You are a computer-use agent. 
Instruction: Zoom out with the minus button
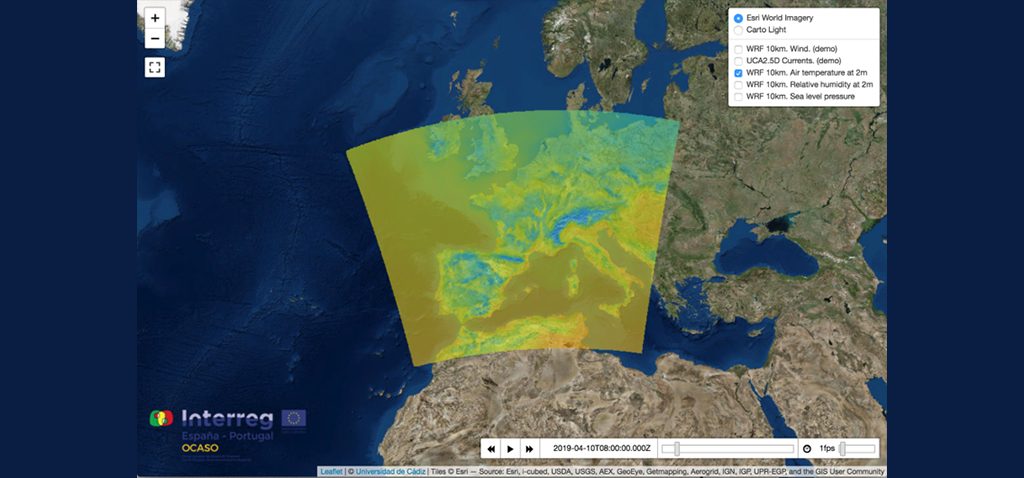(155, 40)
